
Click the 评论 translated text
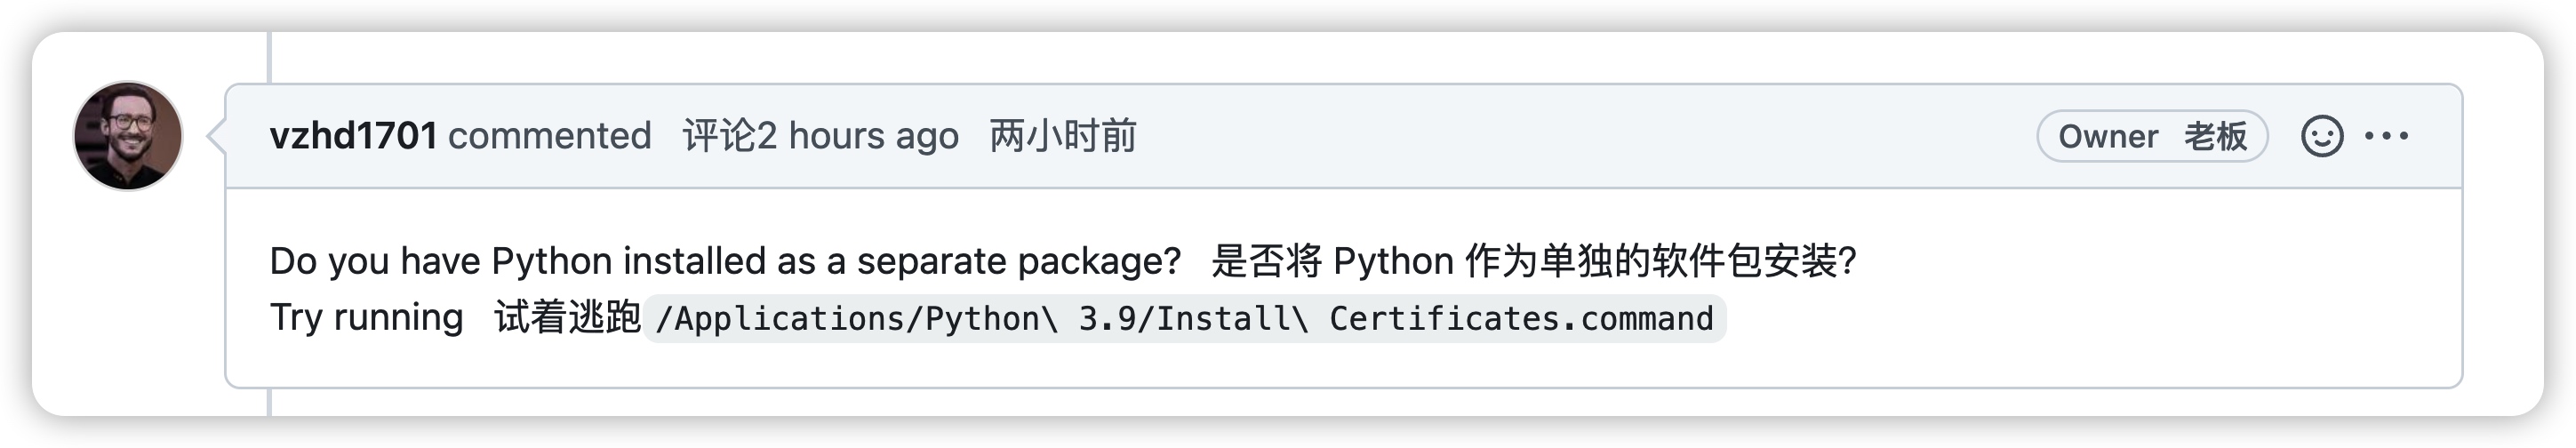[x=719, y=136]
